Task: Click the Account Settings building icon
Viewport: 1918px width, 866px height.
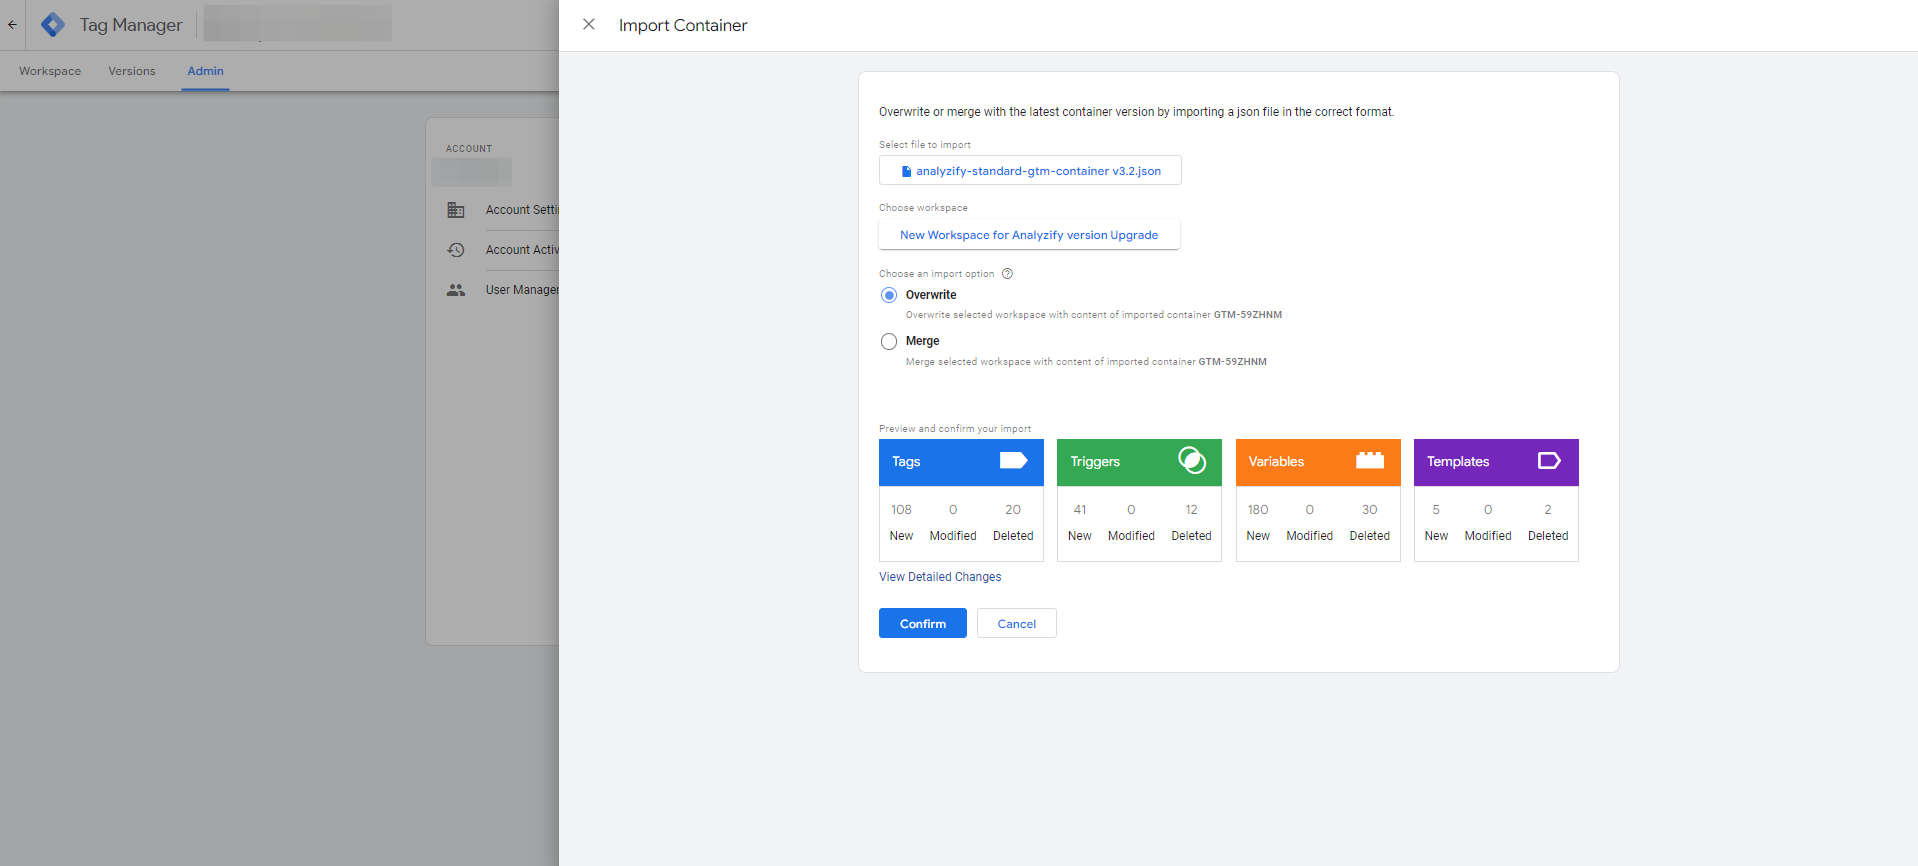Action: point(456,210)
